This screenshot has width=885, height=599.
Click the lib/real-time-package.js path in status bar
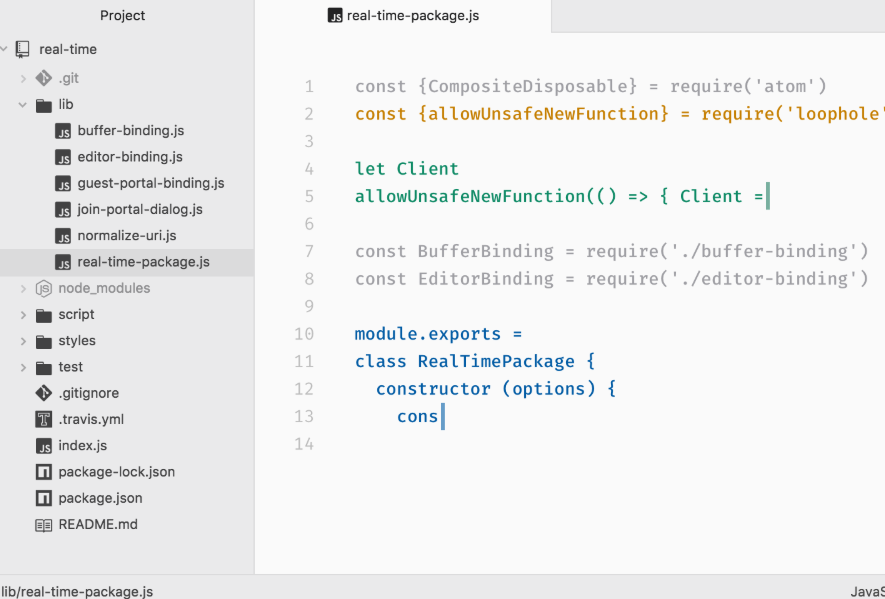tap(77, 591)
